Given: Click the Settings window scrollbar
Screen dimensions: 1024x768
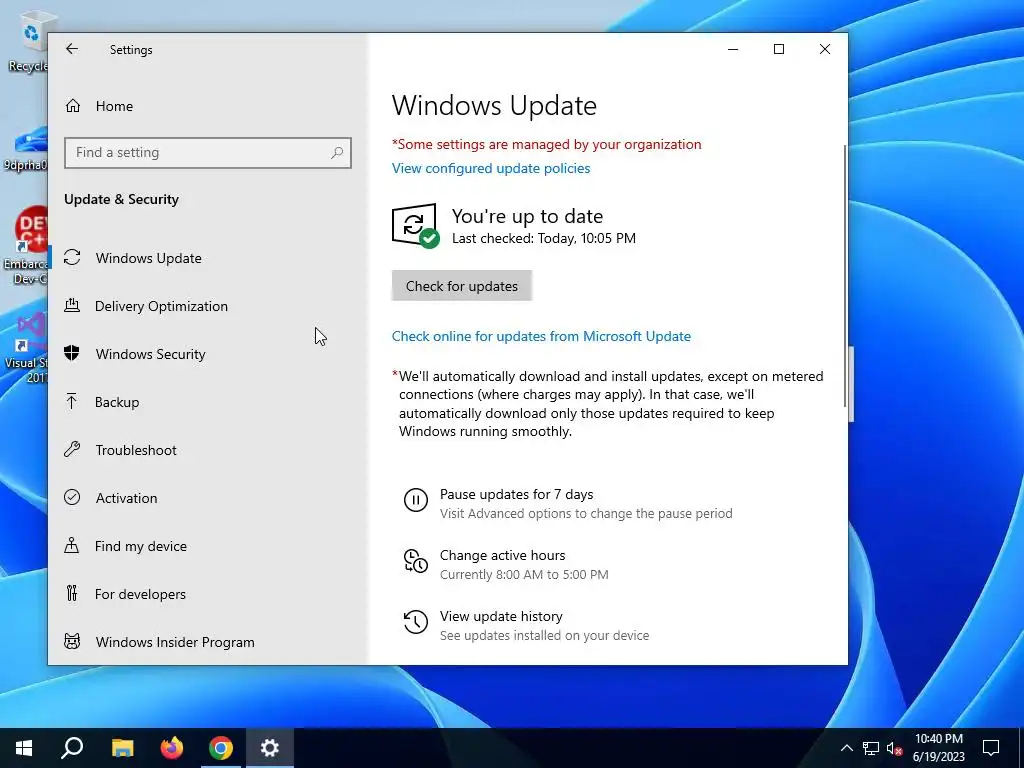Looking at the screenshot, I should click(x=845, y=274).
